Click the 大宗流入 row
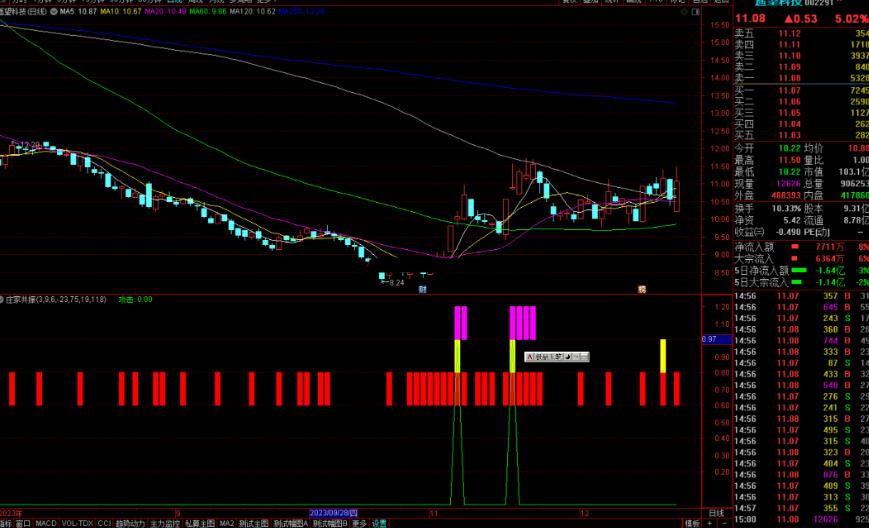Image resolution: width=869 pixels, height=528 pixels. tap(801, 259)
